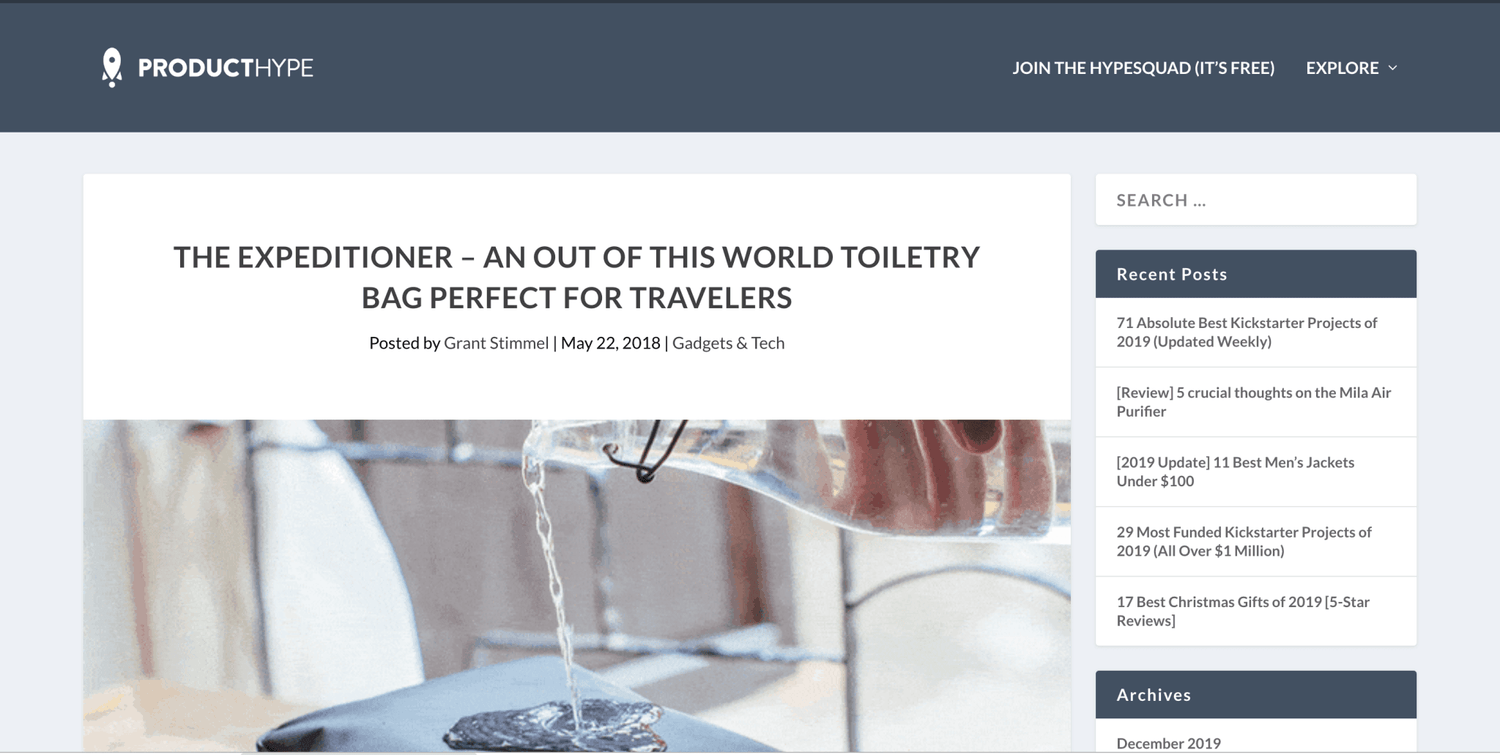Focus the Search input field
1500x755 pixels.
tap(1256, 200)
